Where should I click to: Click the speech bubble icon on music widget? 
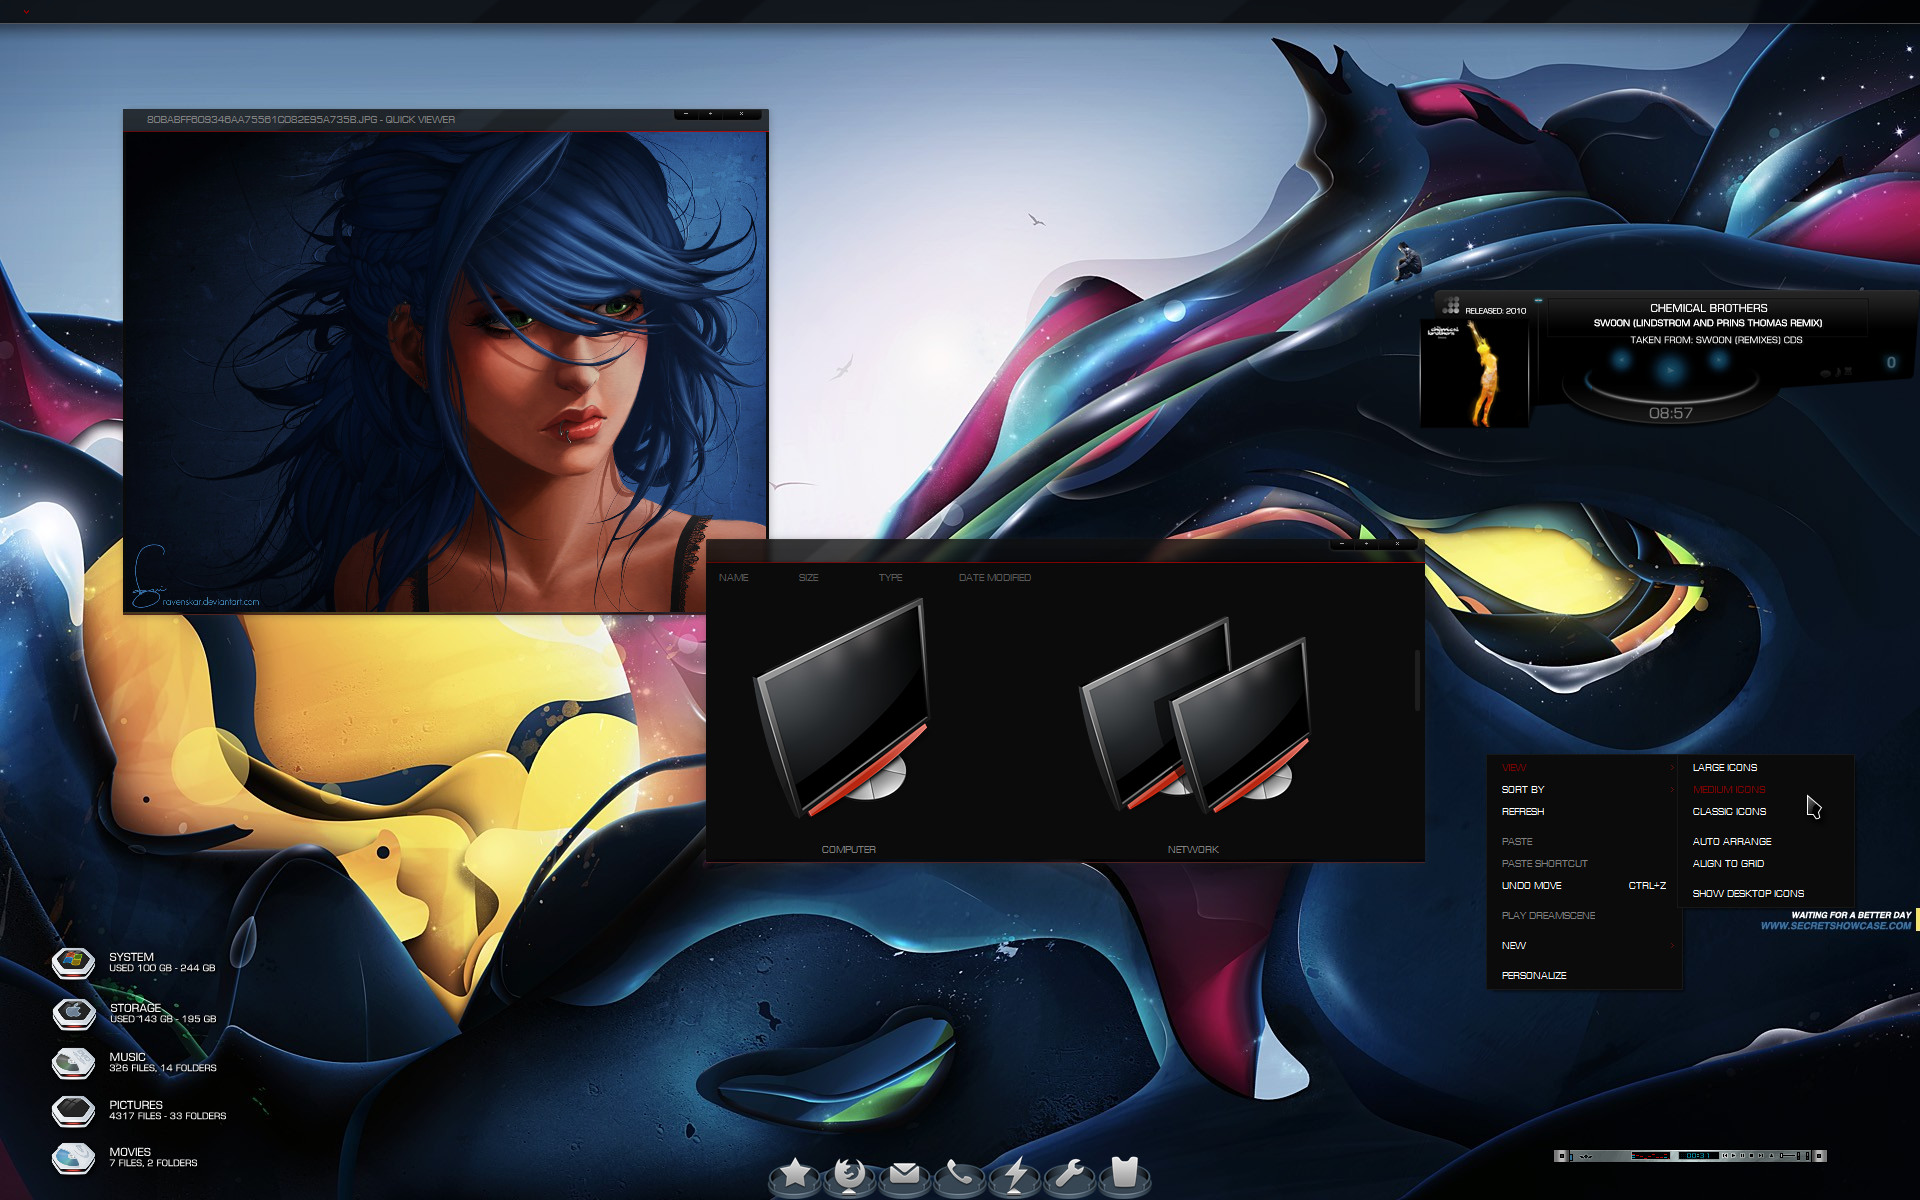click(x=1825, y=373)
